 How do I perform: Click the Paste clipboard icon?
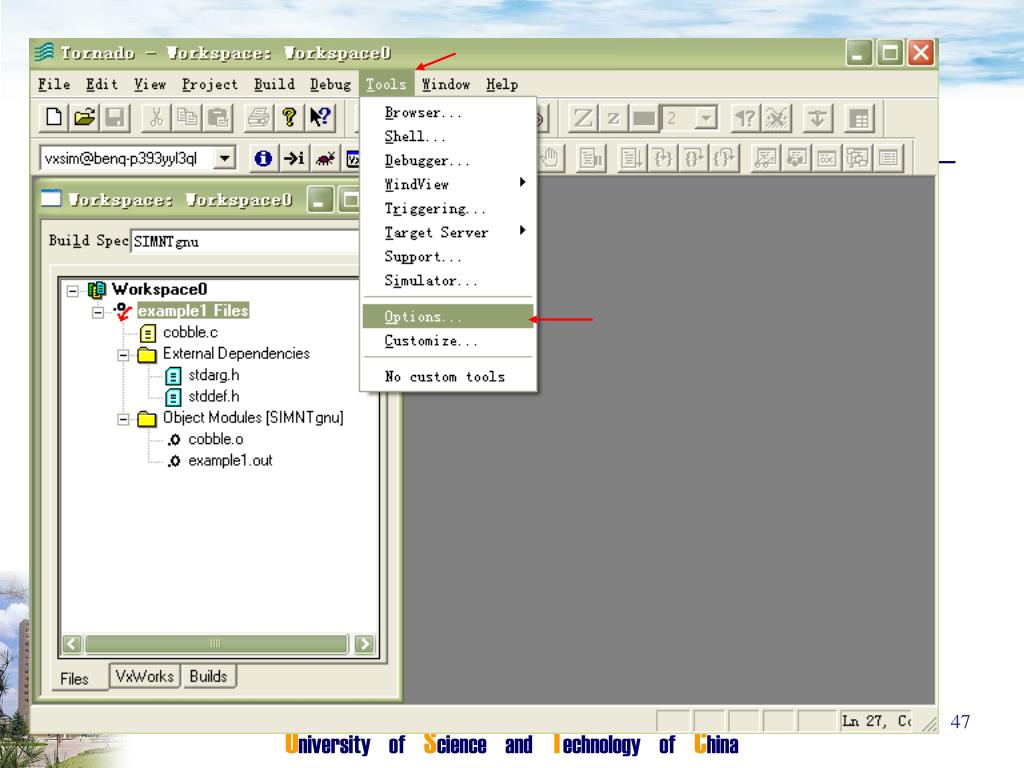point(217,118)
